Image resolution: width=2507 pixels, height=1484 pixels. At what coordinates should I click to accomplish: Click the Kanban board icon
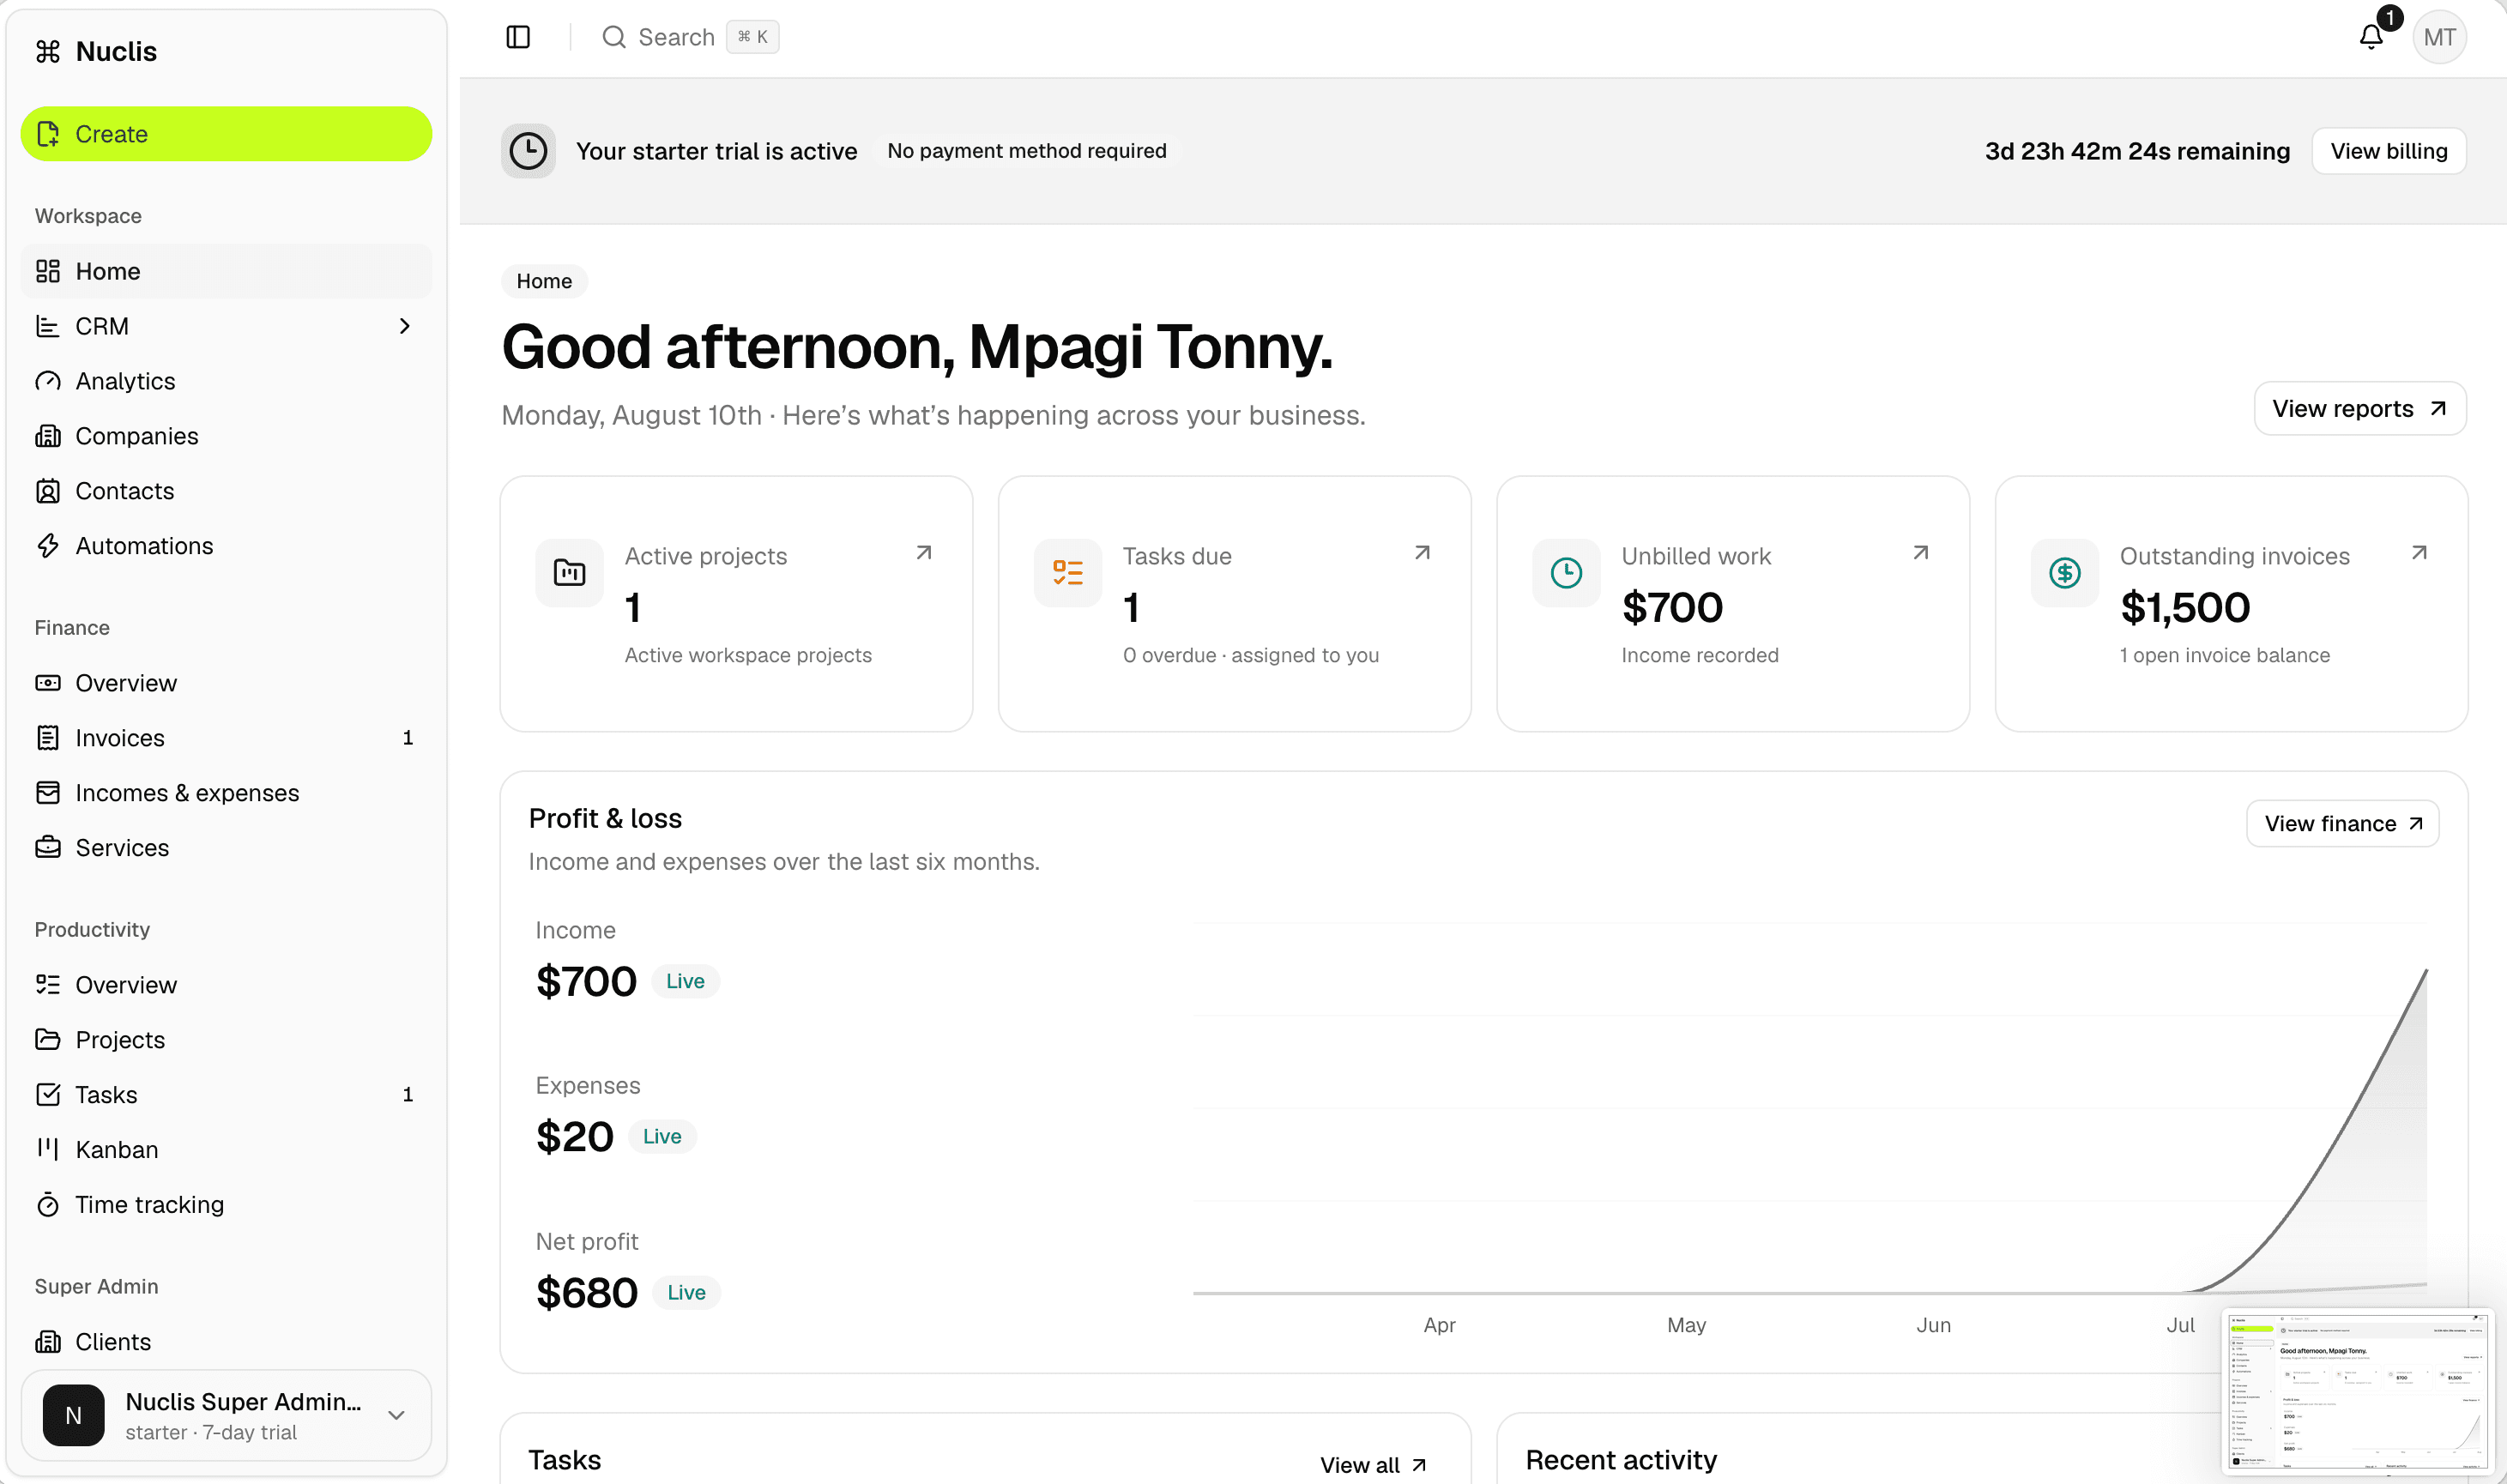tap(48, 1149)
